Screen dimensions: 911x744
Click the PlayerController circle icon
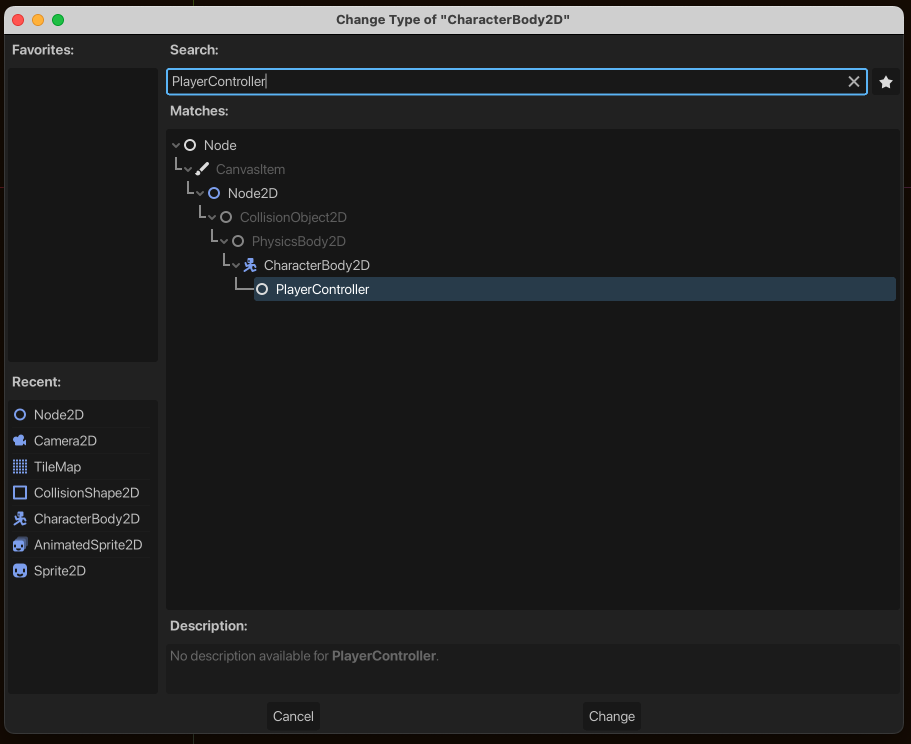(262, 289)
